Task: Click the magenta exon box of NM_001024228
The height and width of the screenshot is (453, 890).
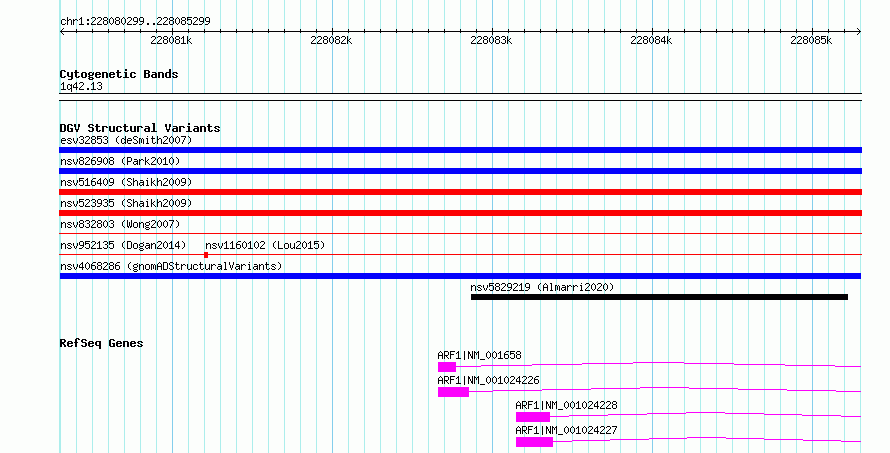Action: 533,417
